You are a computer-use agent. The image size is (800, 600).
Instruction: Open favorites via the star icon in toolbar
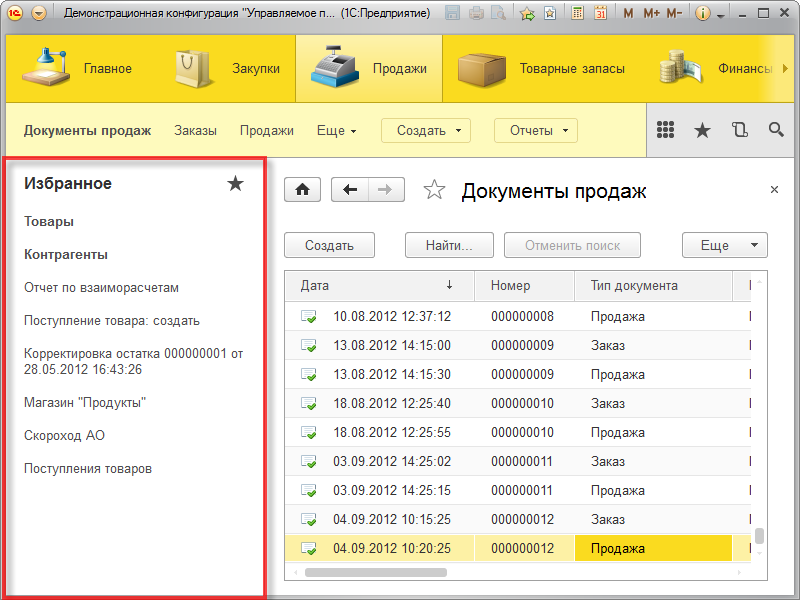tap(702, 130)
